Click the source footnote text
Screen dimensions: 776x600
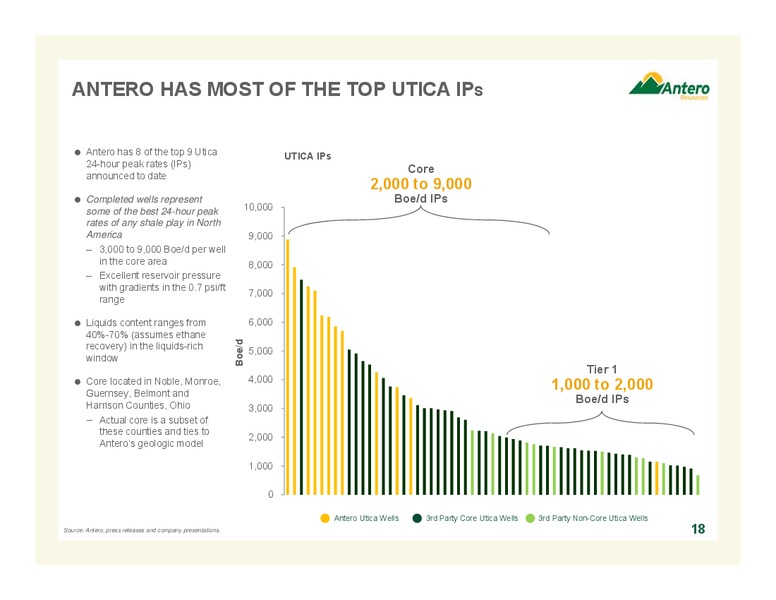click(x=142, y=530)
